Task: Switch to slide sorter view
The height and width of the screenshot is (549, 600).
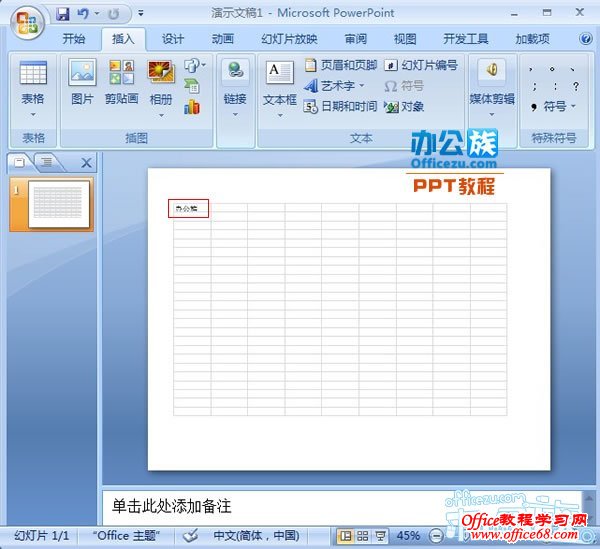Action: tap(362, 536)
